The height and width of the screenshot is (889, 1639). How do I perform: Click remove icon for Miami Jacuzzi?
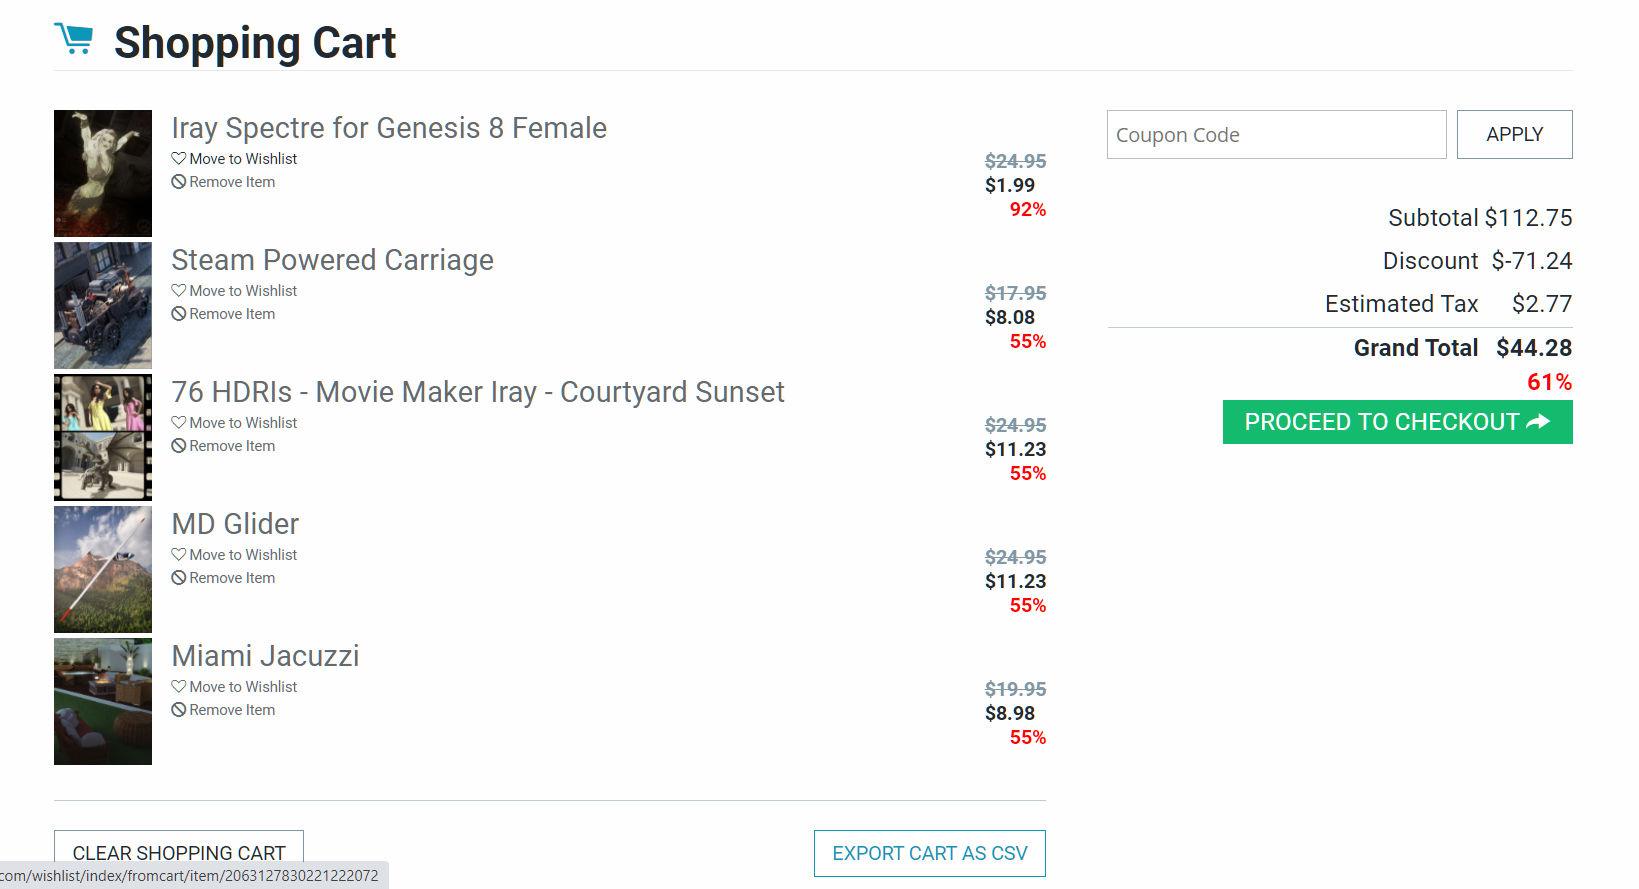coord(179,710)
